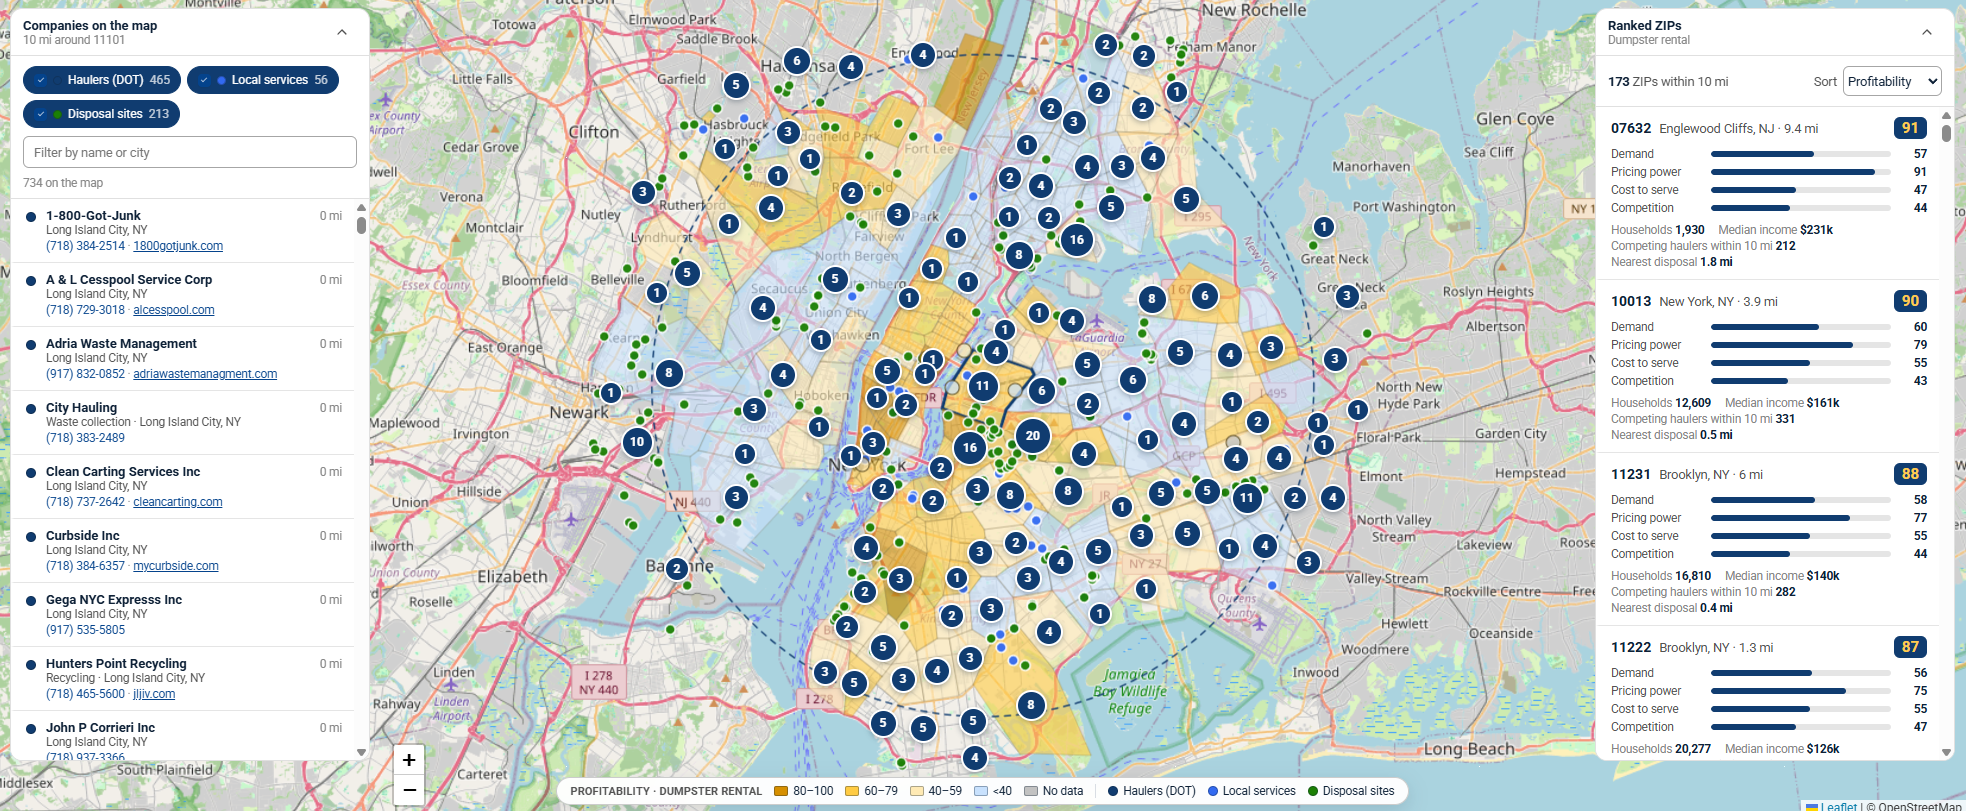
Task: Open mycurbside.com website link
Action: (176, 566)
